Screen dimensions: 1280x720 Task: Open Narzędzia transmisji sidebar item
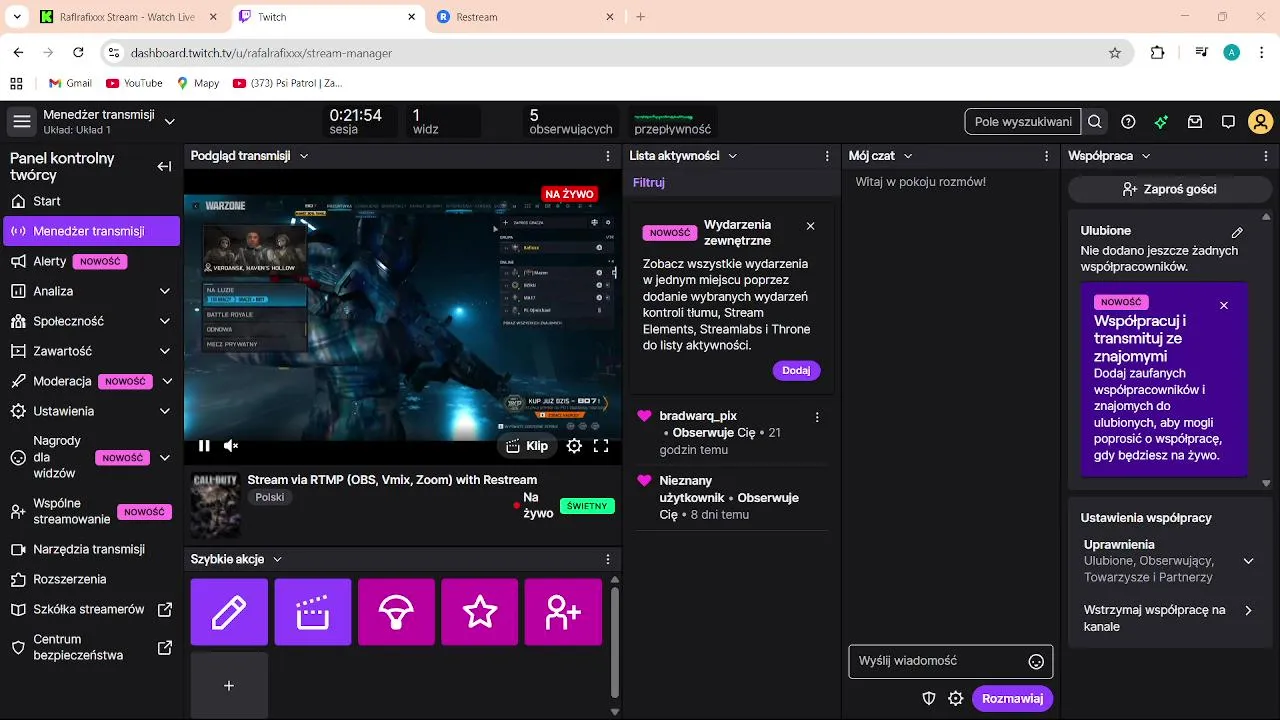click(92, 549)
